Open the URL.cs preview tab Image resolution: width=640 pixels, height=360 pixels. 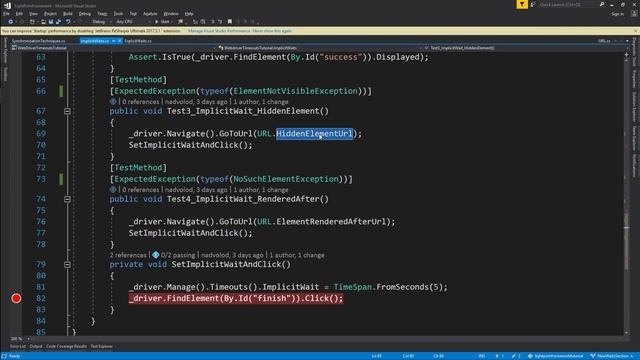point(604,41)
